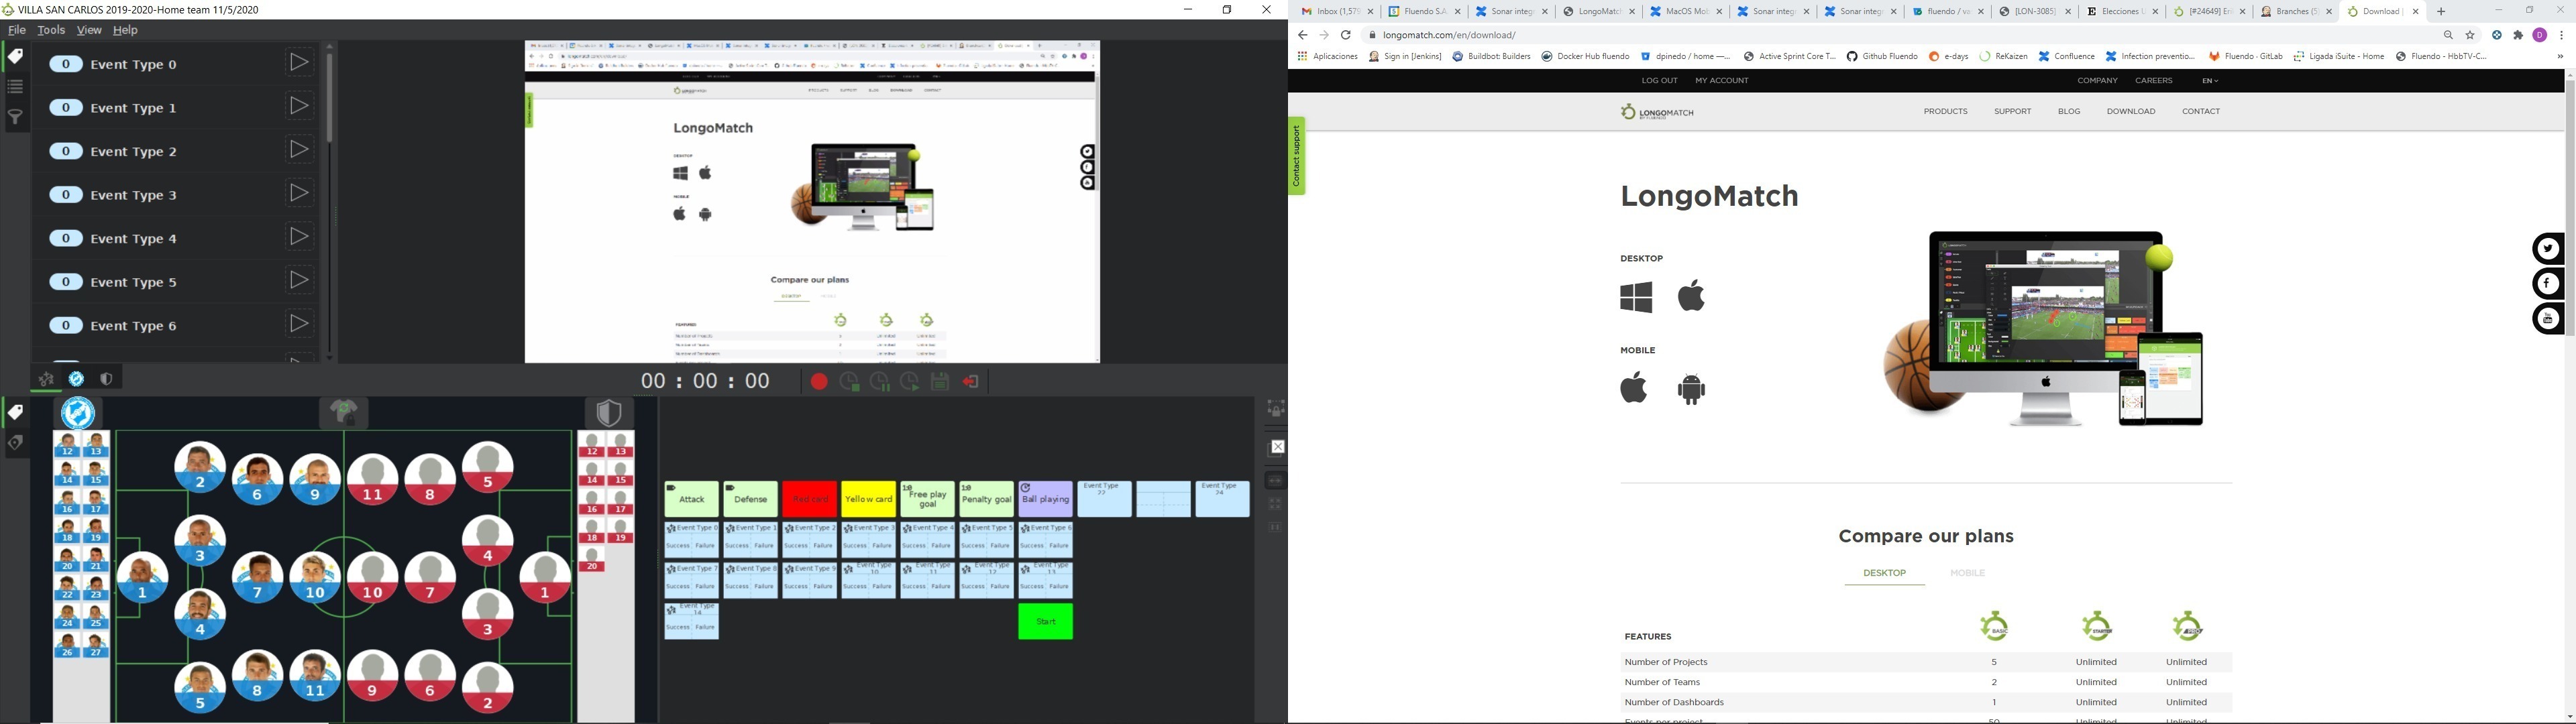Viewport: 2576px width, 724px height.
Task: Click the jersey substitution lock icon
Action: (344, 412)
